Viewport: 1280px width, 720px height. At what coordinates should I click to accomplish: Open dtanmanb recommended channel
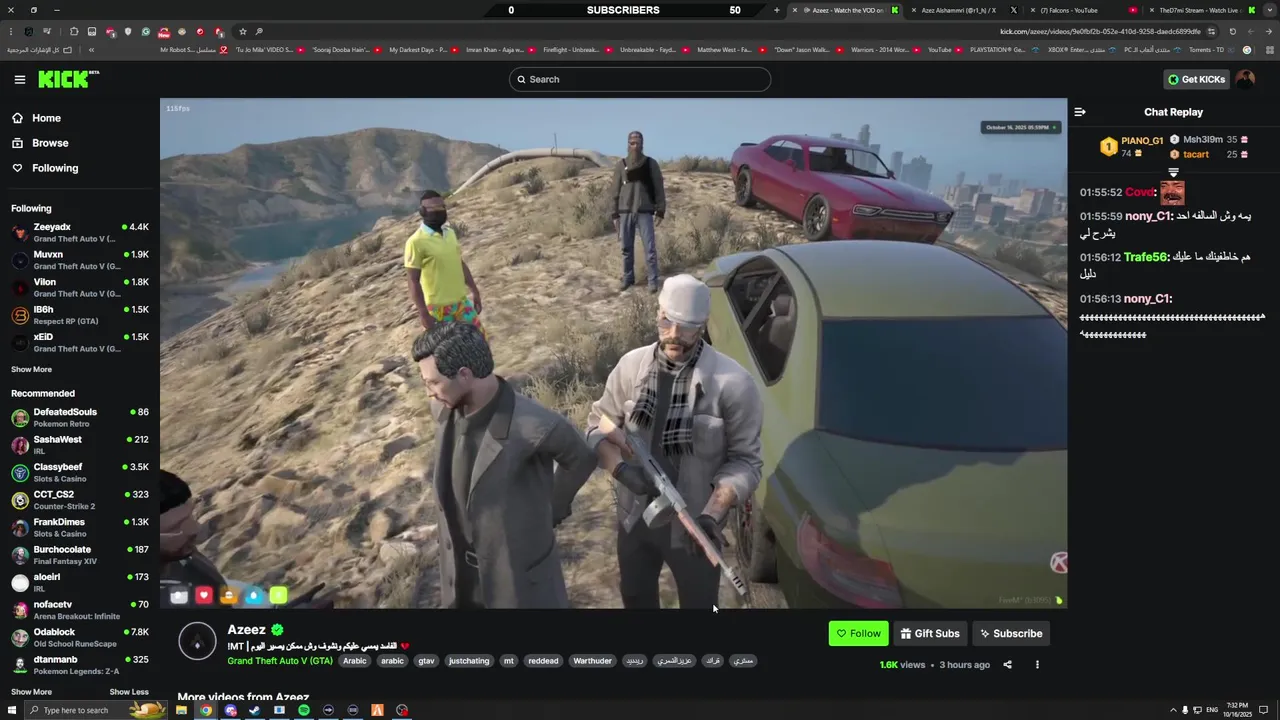(80, 665)
